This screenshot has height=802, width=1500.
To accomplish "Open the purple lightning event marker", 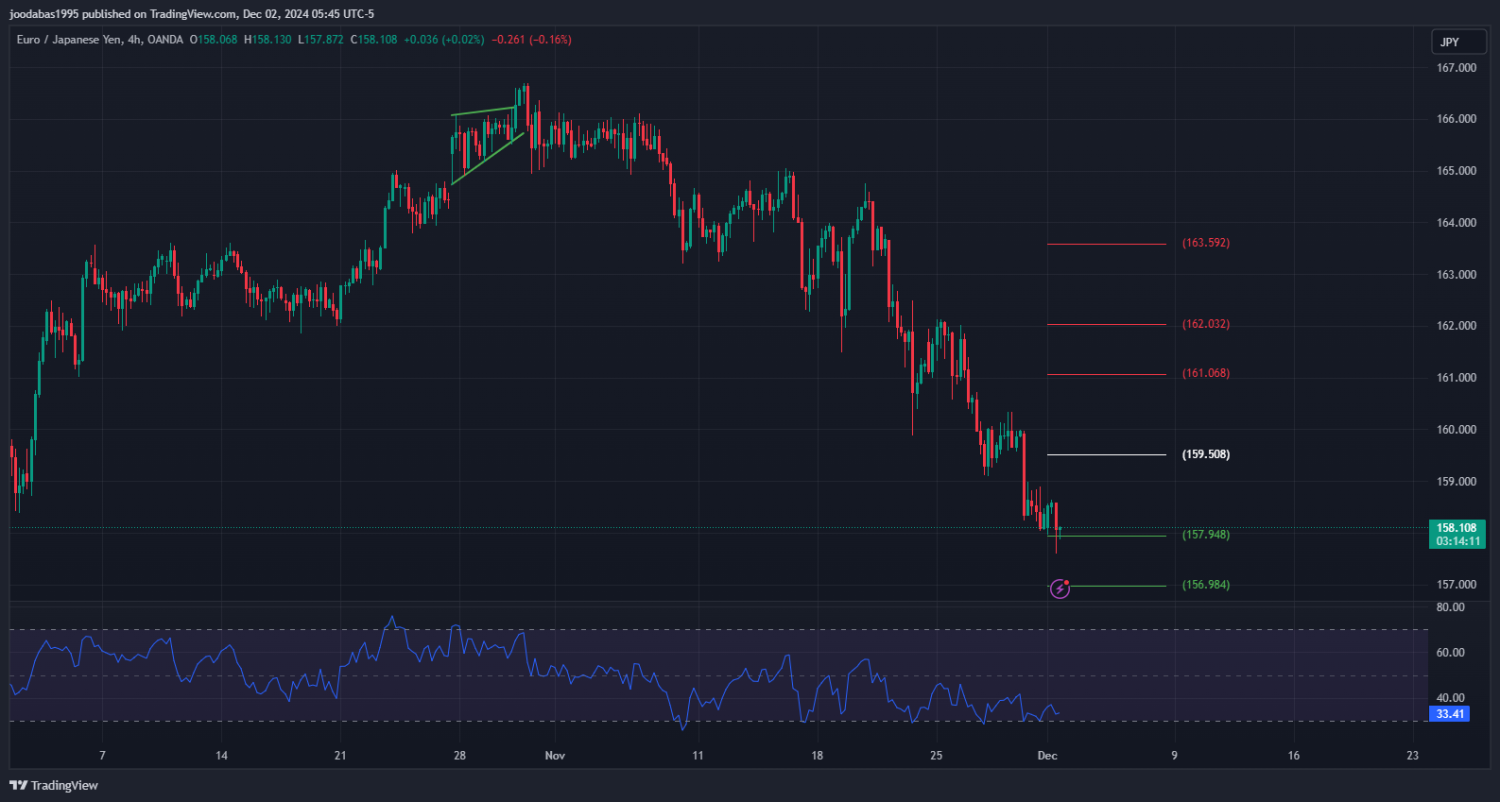I will coord(1060,589).
